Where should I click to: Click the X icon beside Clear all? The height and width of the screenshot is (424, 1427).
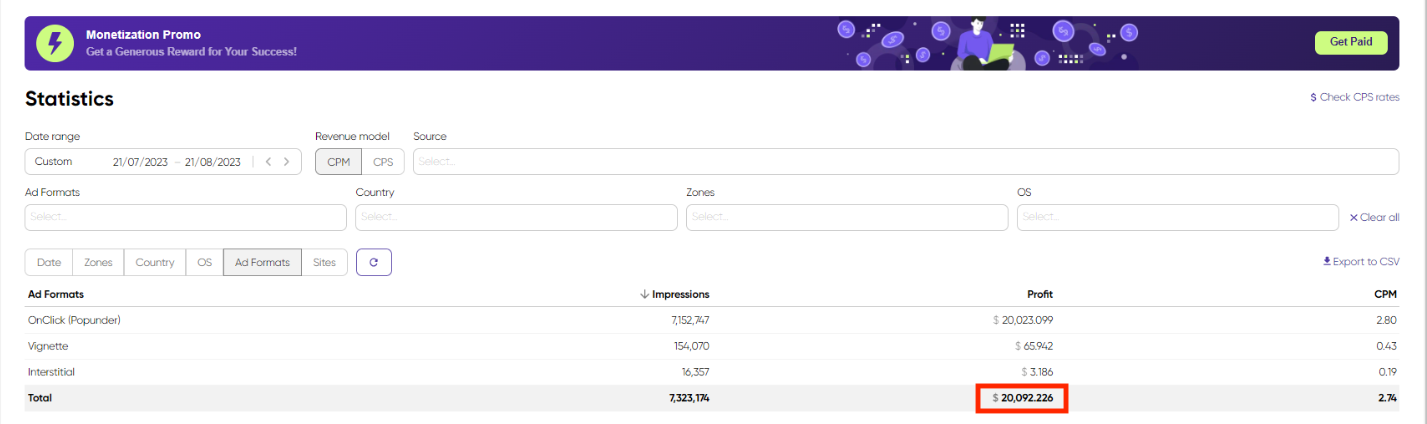(x=1354, y=218)
